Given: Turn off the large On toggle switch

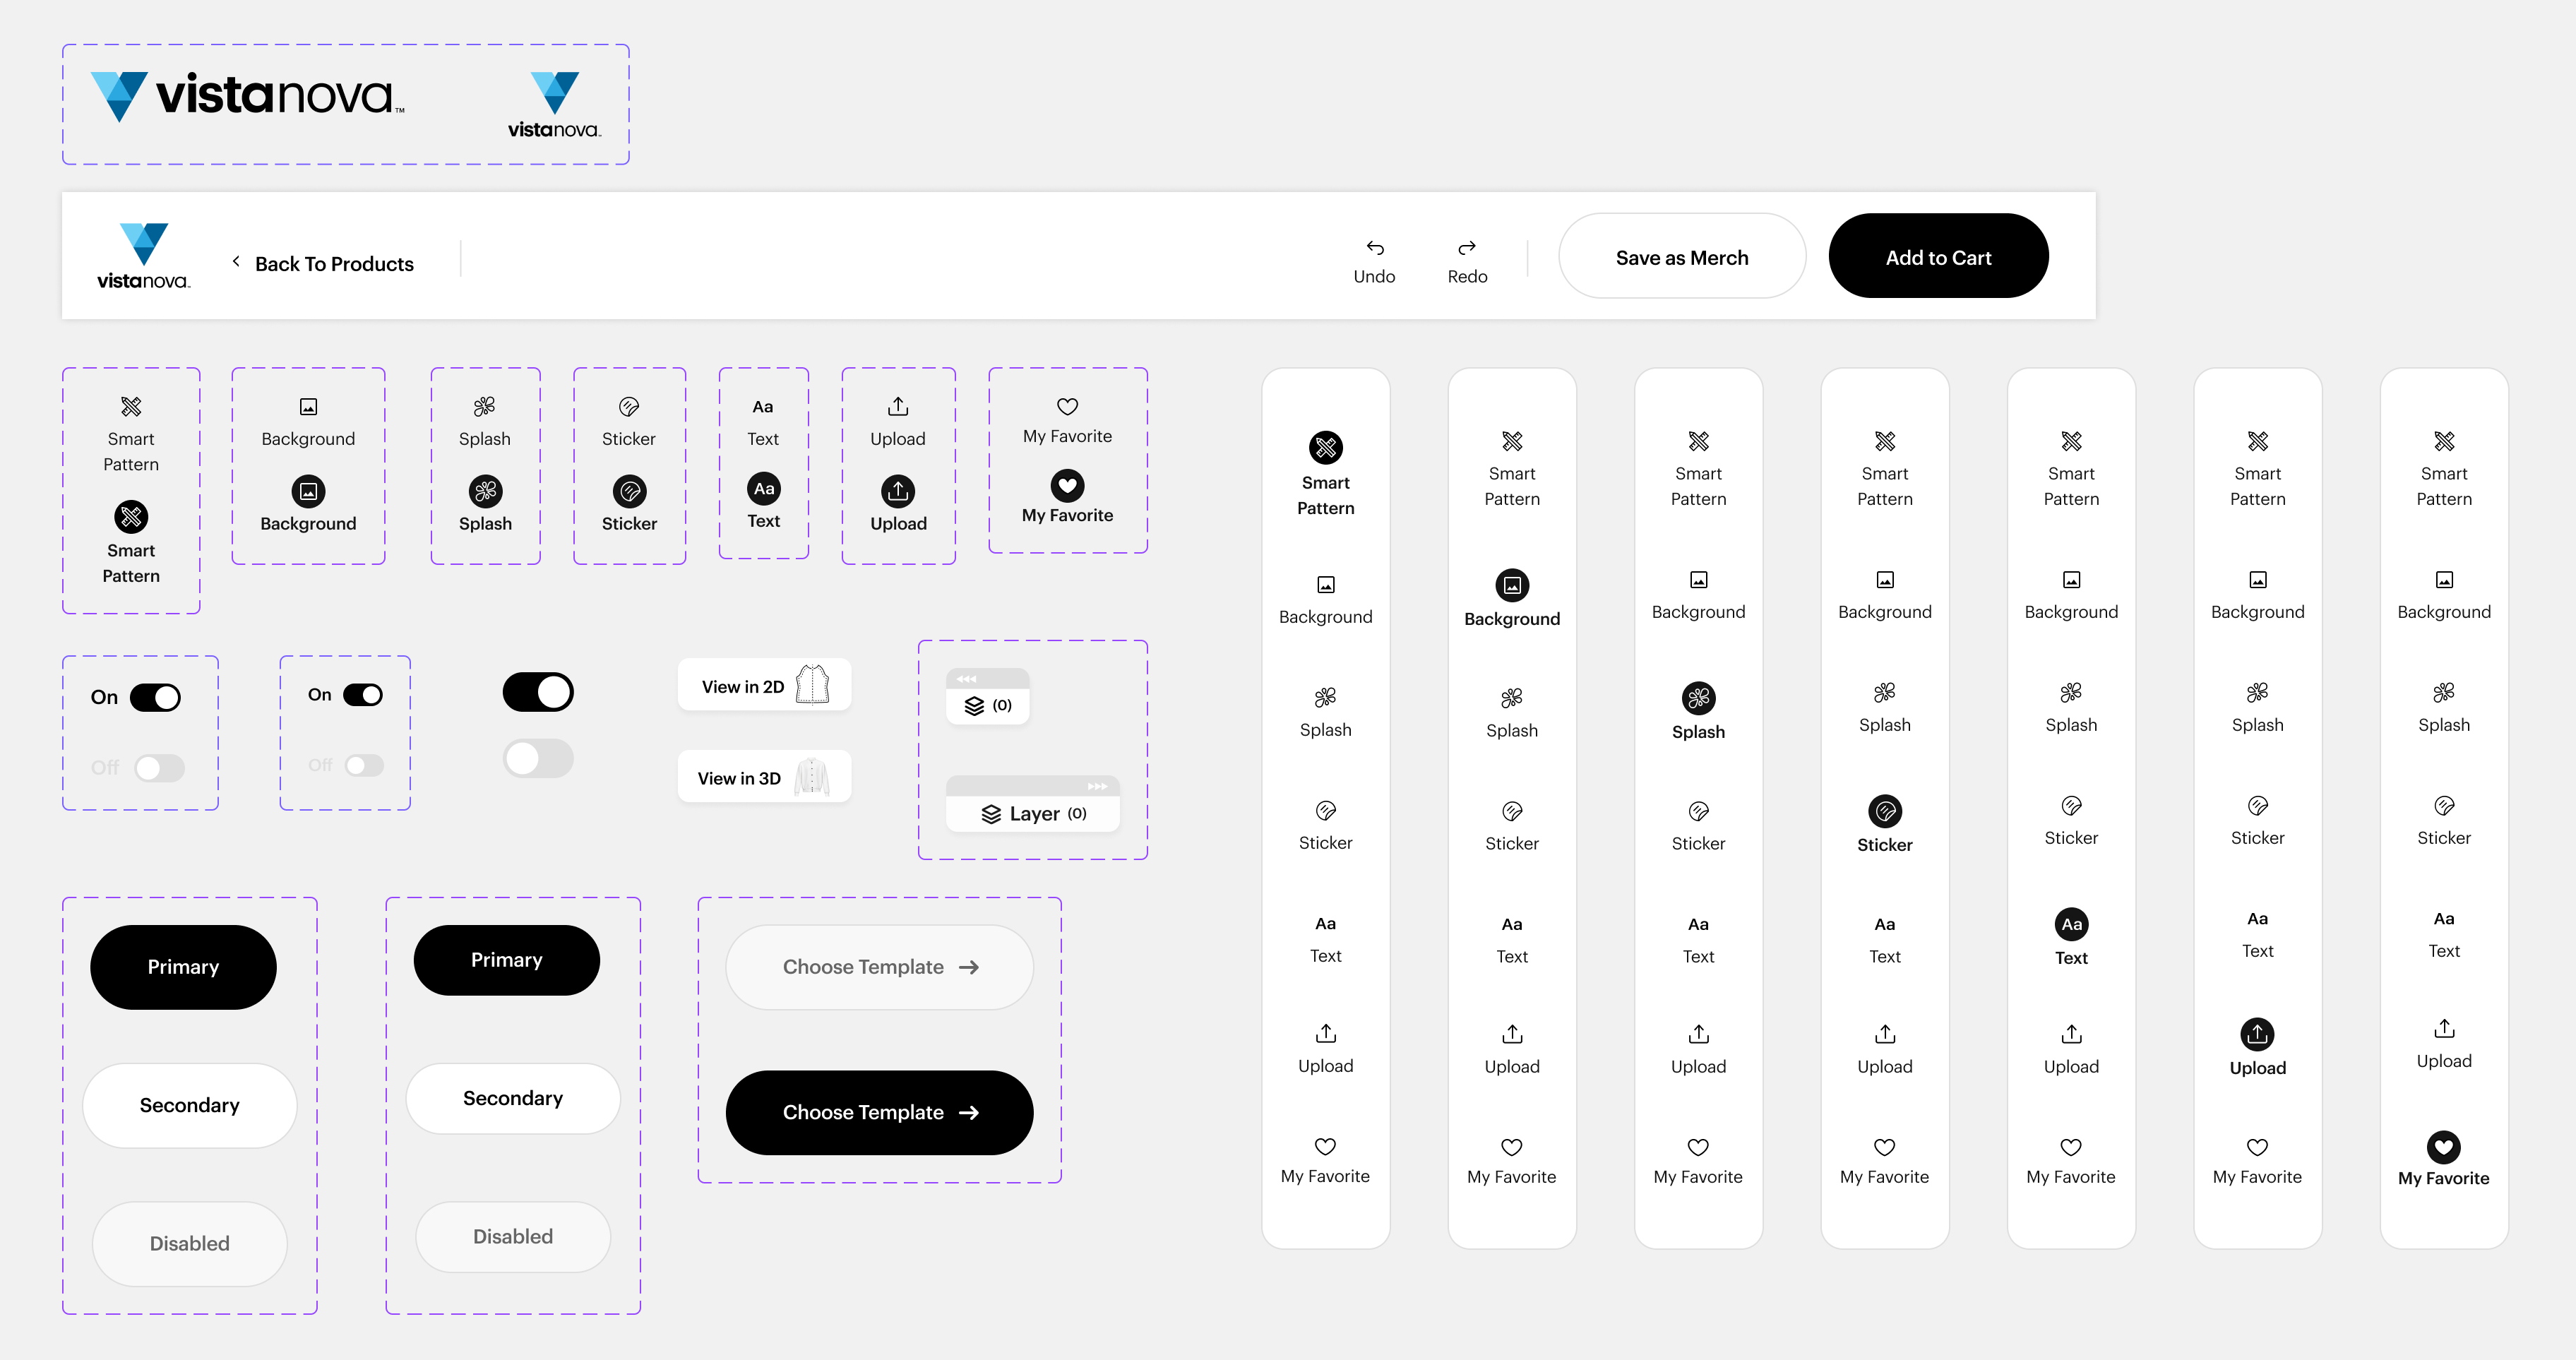Looking at the screenshot, I should (x=155, y=697).
